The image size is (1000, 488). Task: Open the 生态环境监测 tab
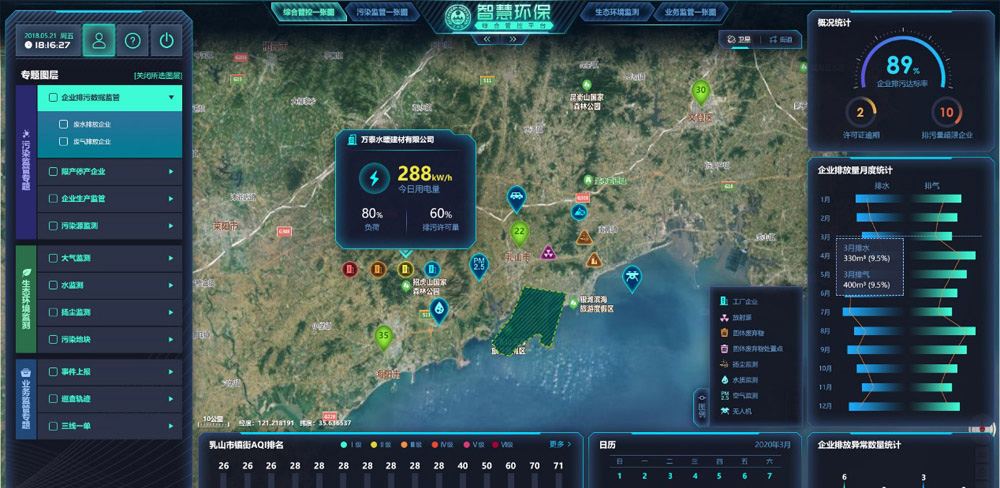pos(617,12)
